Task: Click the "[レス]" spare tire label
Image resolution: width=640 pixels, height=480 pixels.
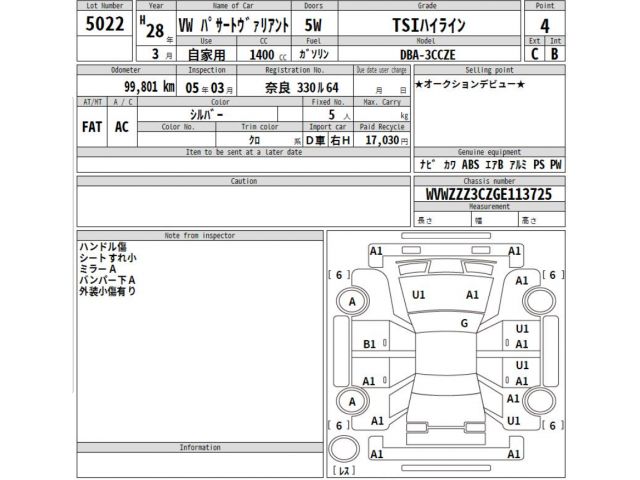Action: click(x=344, y=471)
